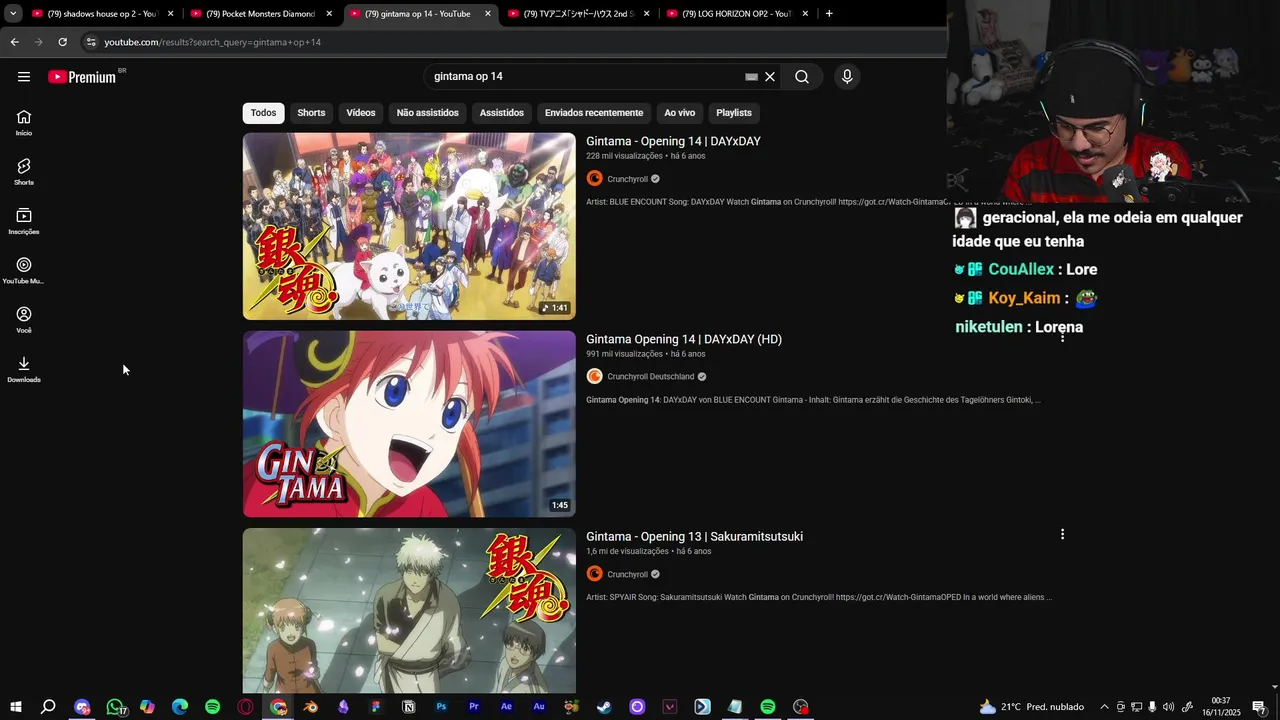This screenshot has height=720, width=1280.
Task: Open options menu for Gintama Opening 13 result
Action: 1062,535
